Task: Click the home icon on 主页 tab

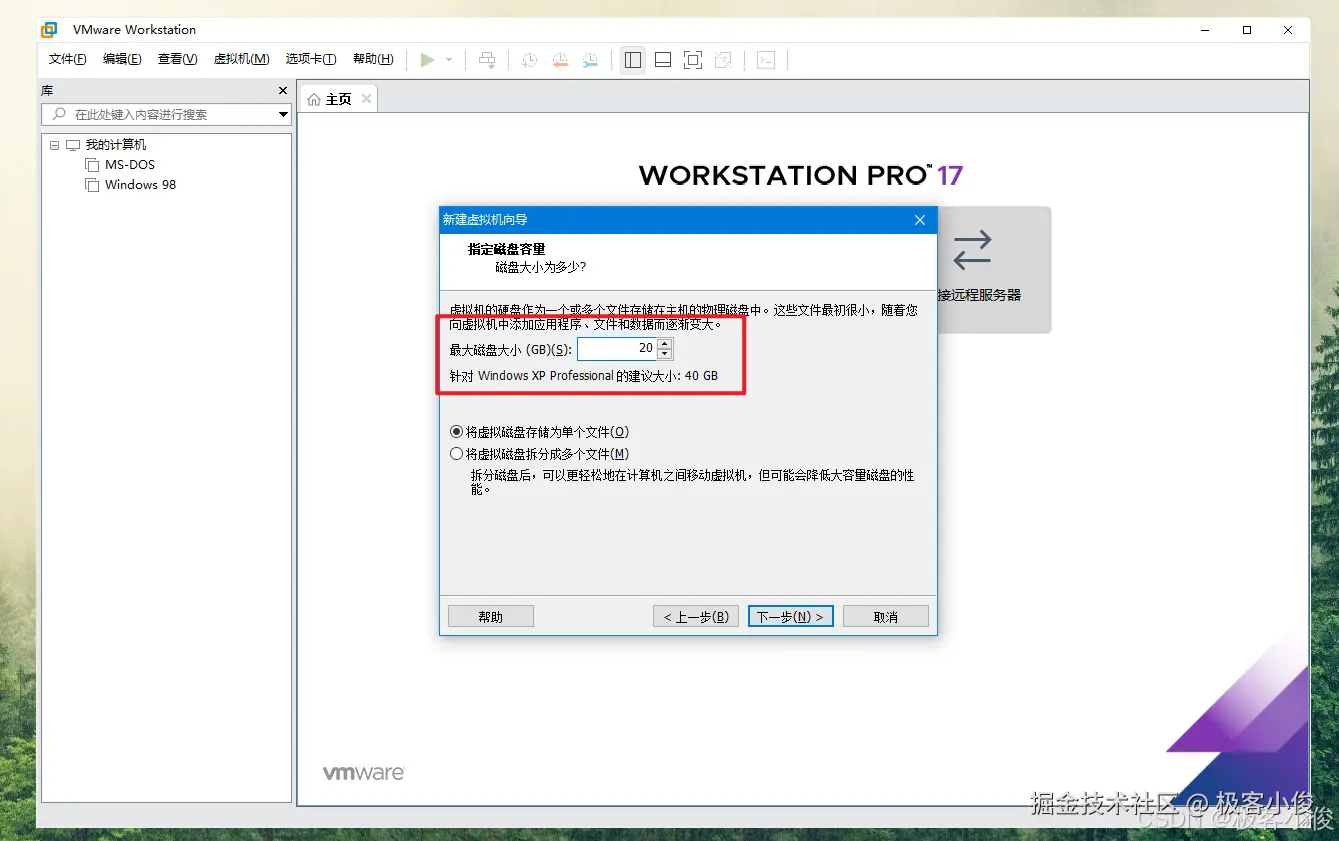Action: pos(314,99)
